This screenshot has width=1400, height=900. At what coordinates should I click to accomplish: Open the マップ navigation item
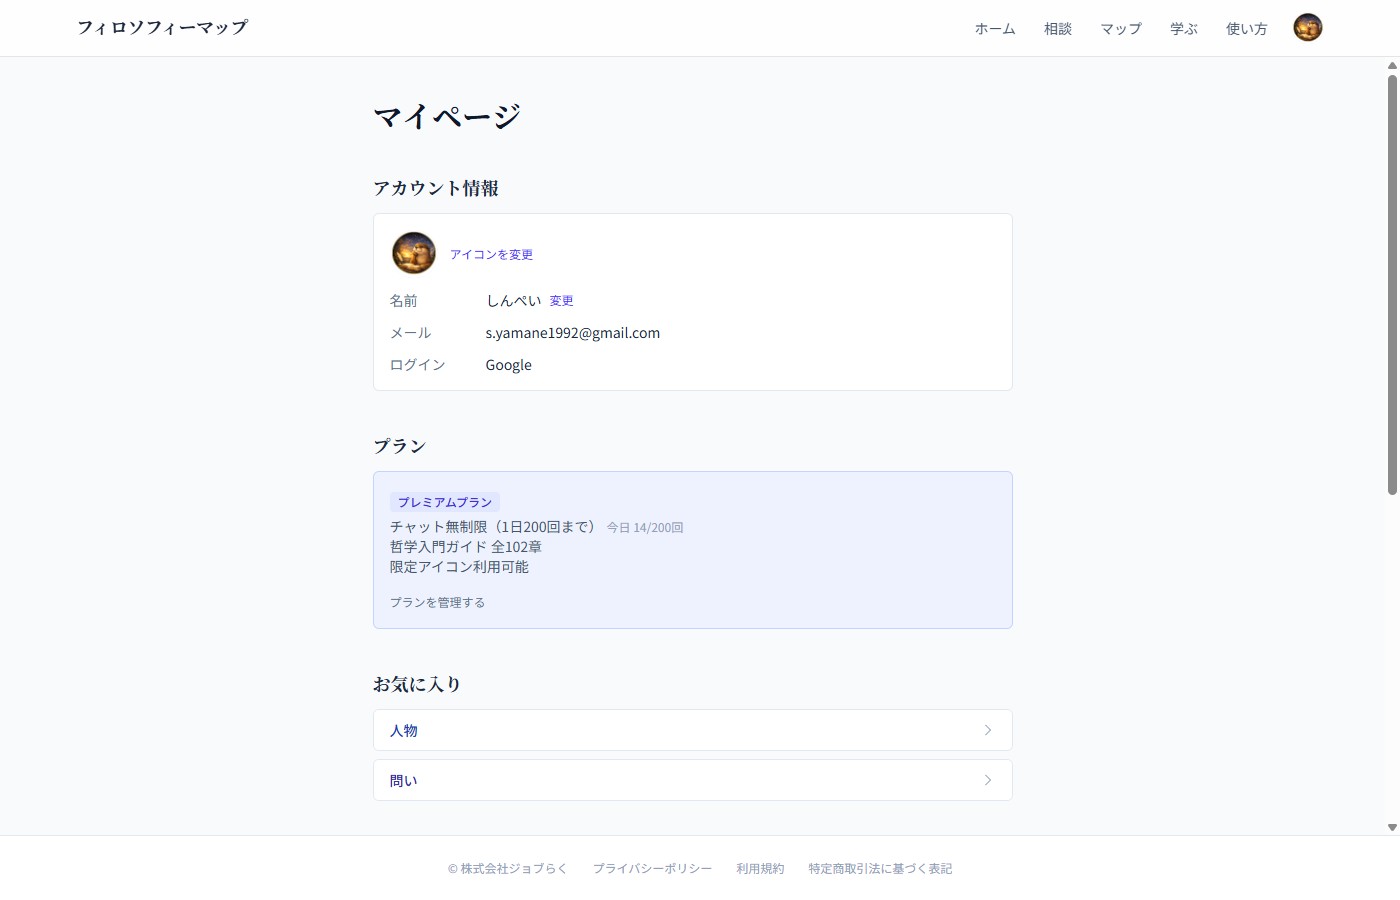pos(1120,29)
